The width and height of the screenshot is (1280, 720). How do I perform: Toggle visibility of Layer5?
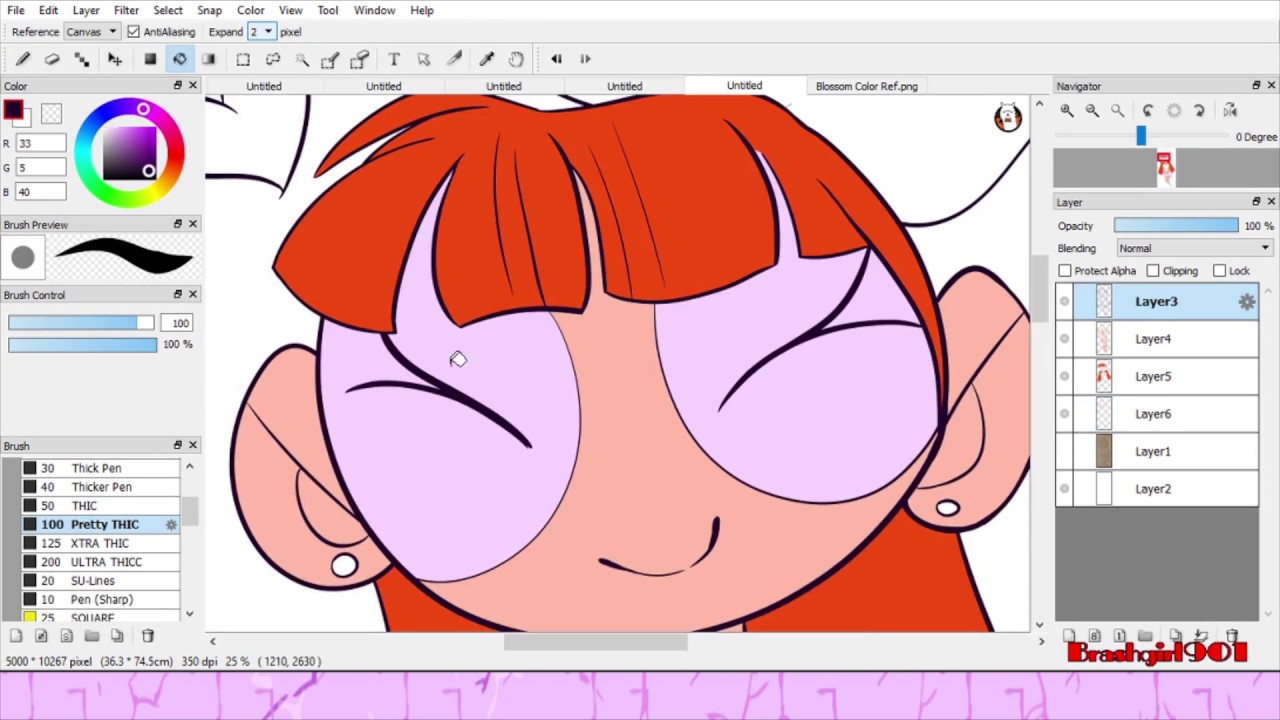(1064, 377)
